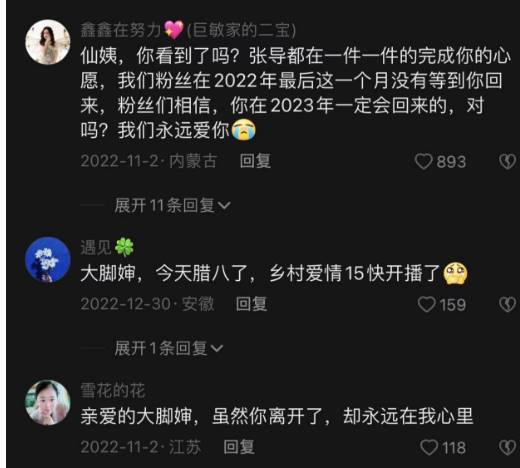Click the chevron next to 展开1条回复

[x=217, y=349]
